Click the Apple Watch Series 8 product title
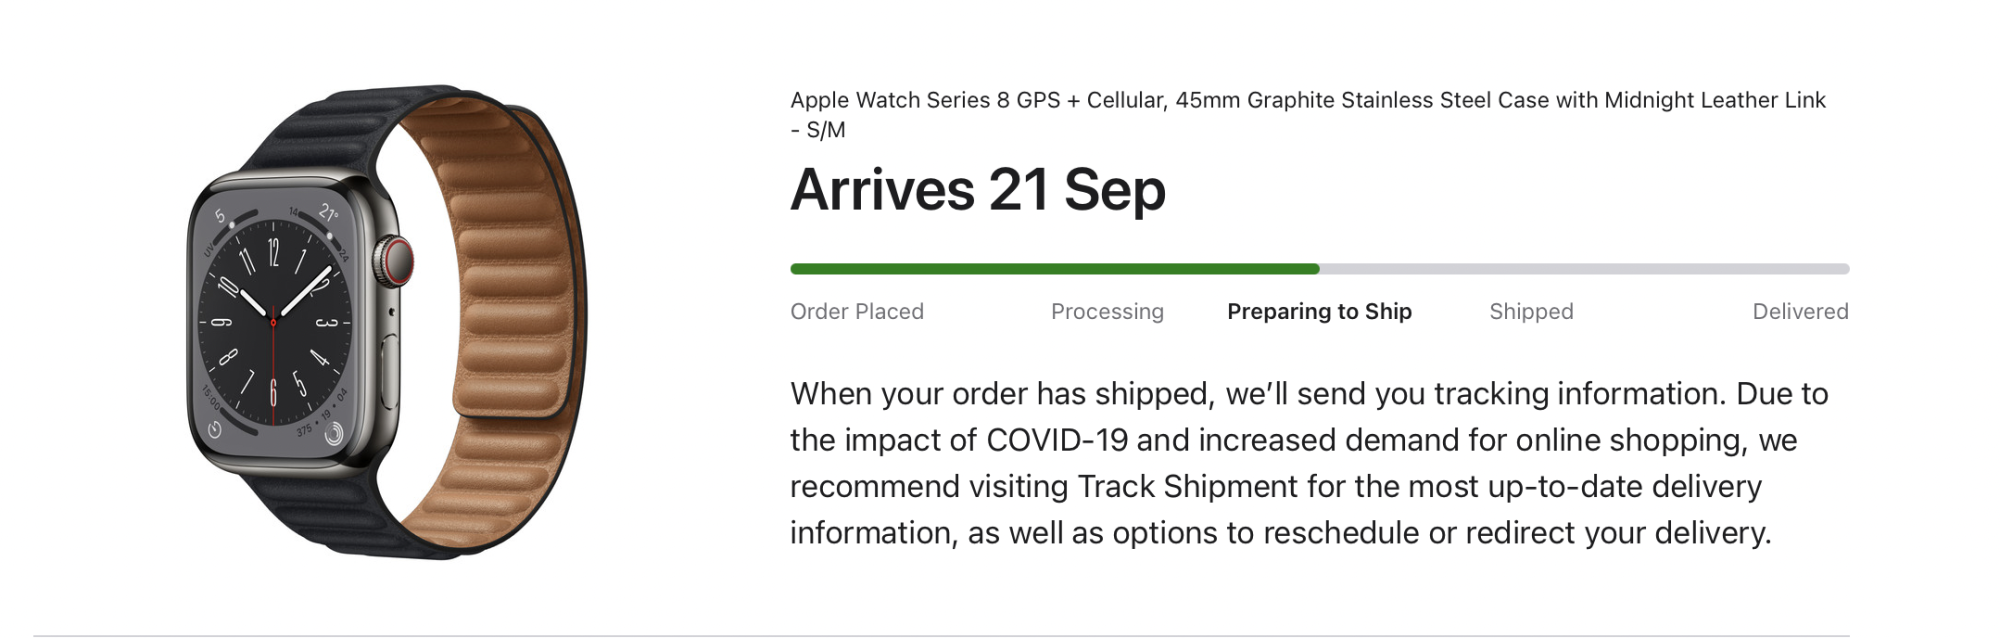This screenshot has width=2000, height=638. pos(1308,114)
